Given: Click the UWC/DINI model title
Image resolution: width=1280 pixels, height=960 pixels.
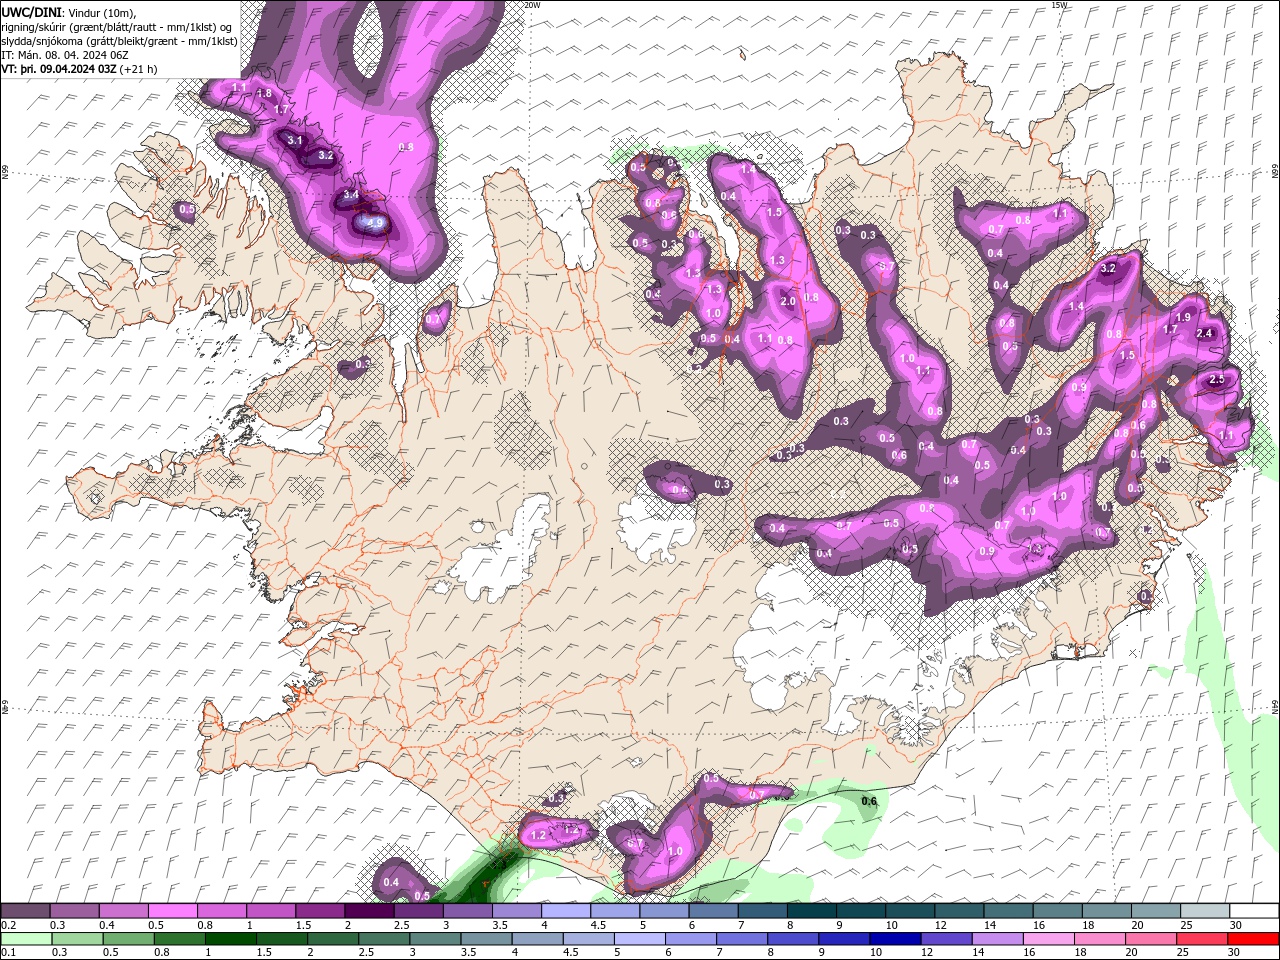Looking at the screenshot, I should click(x=31, y=12).
